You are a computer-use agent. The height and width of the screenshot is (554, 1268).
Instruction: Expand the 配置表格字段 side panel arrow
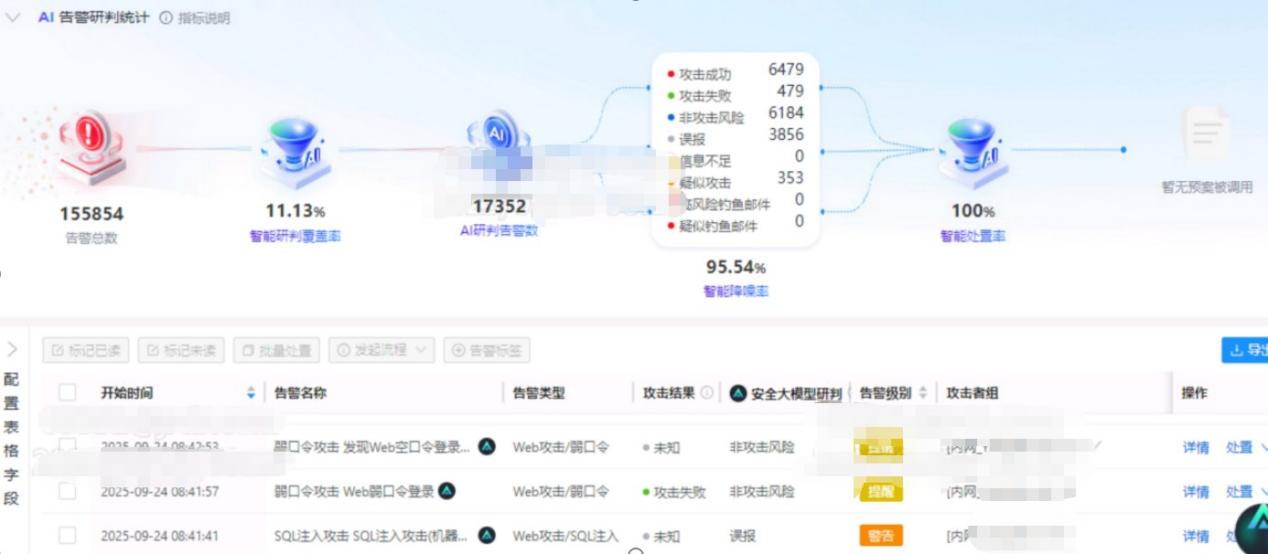(x=12, y=349)
